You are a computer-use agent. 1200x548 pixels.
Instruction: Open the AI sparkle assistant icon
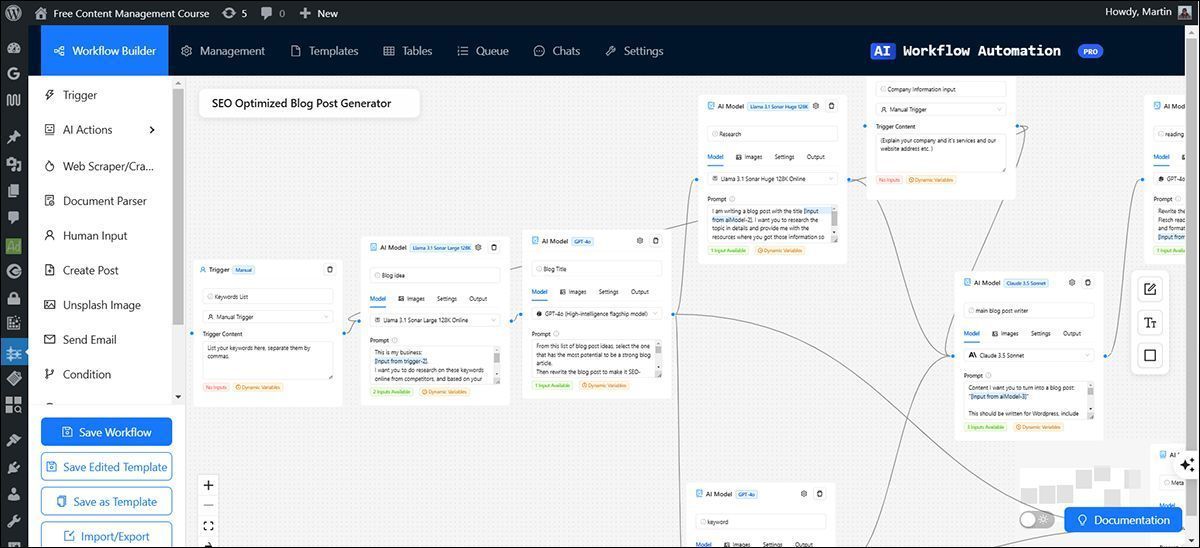[1187, 465]
